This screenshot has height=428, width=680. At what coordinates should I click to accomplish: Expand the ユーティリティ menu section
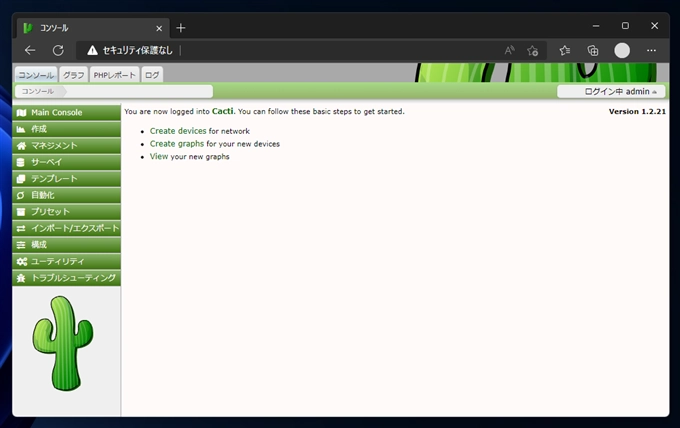(66, 261)
